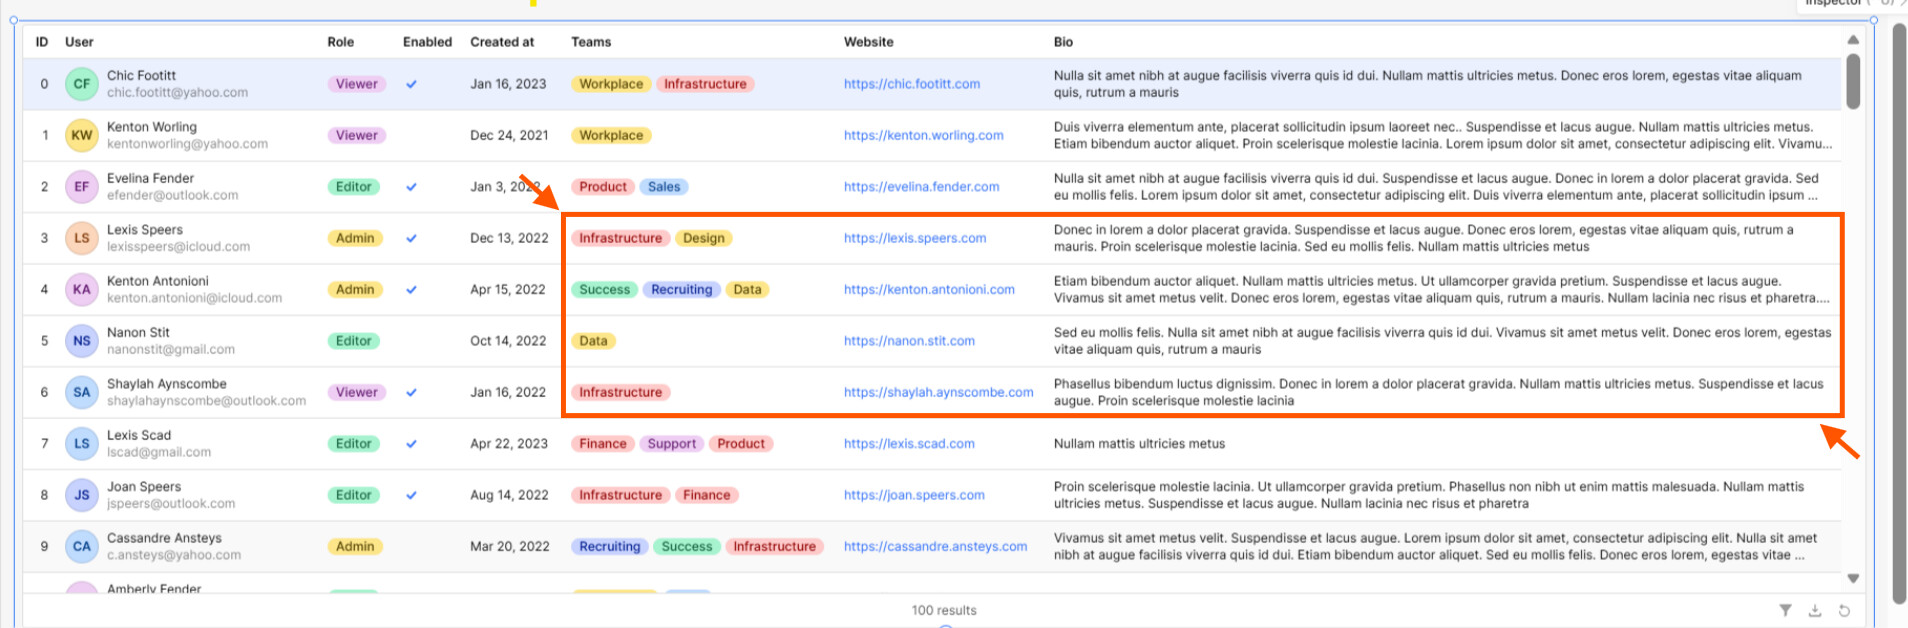Click the table scroll up arrow
The width and height of the screenshot is (1908, 628).
click(1853, 40)
